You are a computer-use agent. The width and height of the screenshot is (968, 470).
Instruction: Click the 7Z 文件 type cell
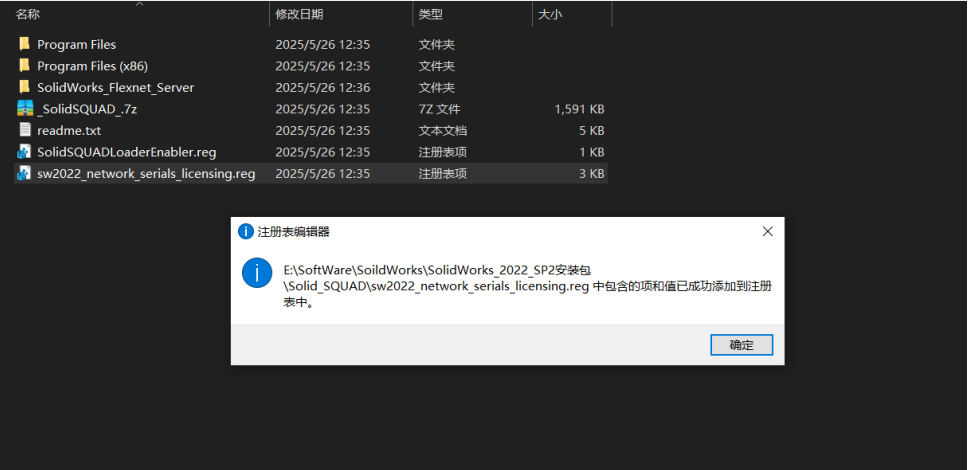(439, 109)
